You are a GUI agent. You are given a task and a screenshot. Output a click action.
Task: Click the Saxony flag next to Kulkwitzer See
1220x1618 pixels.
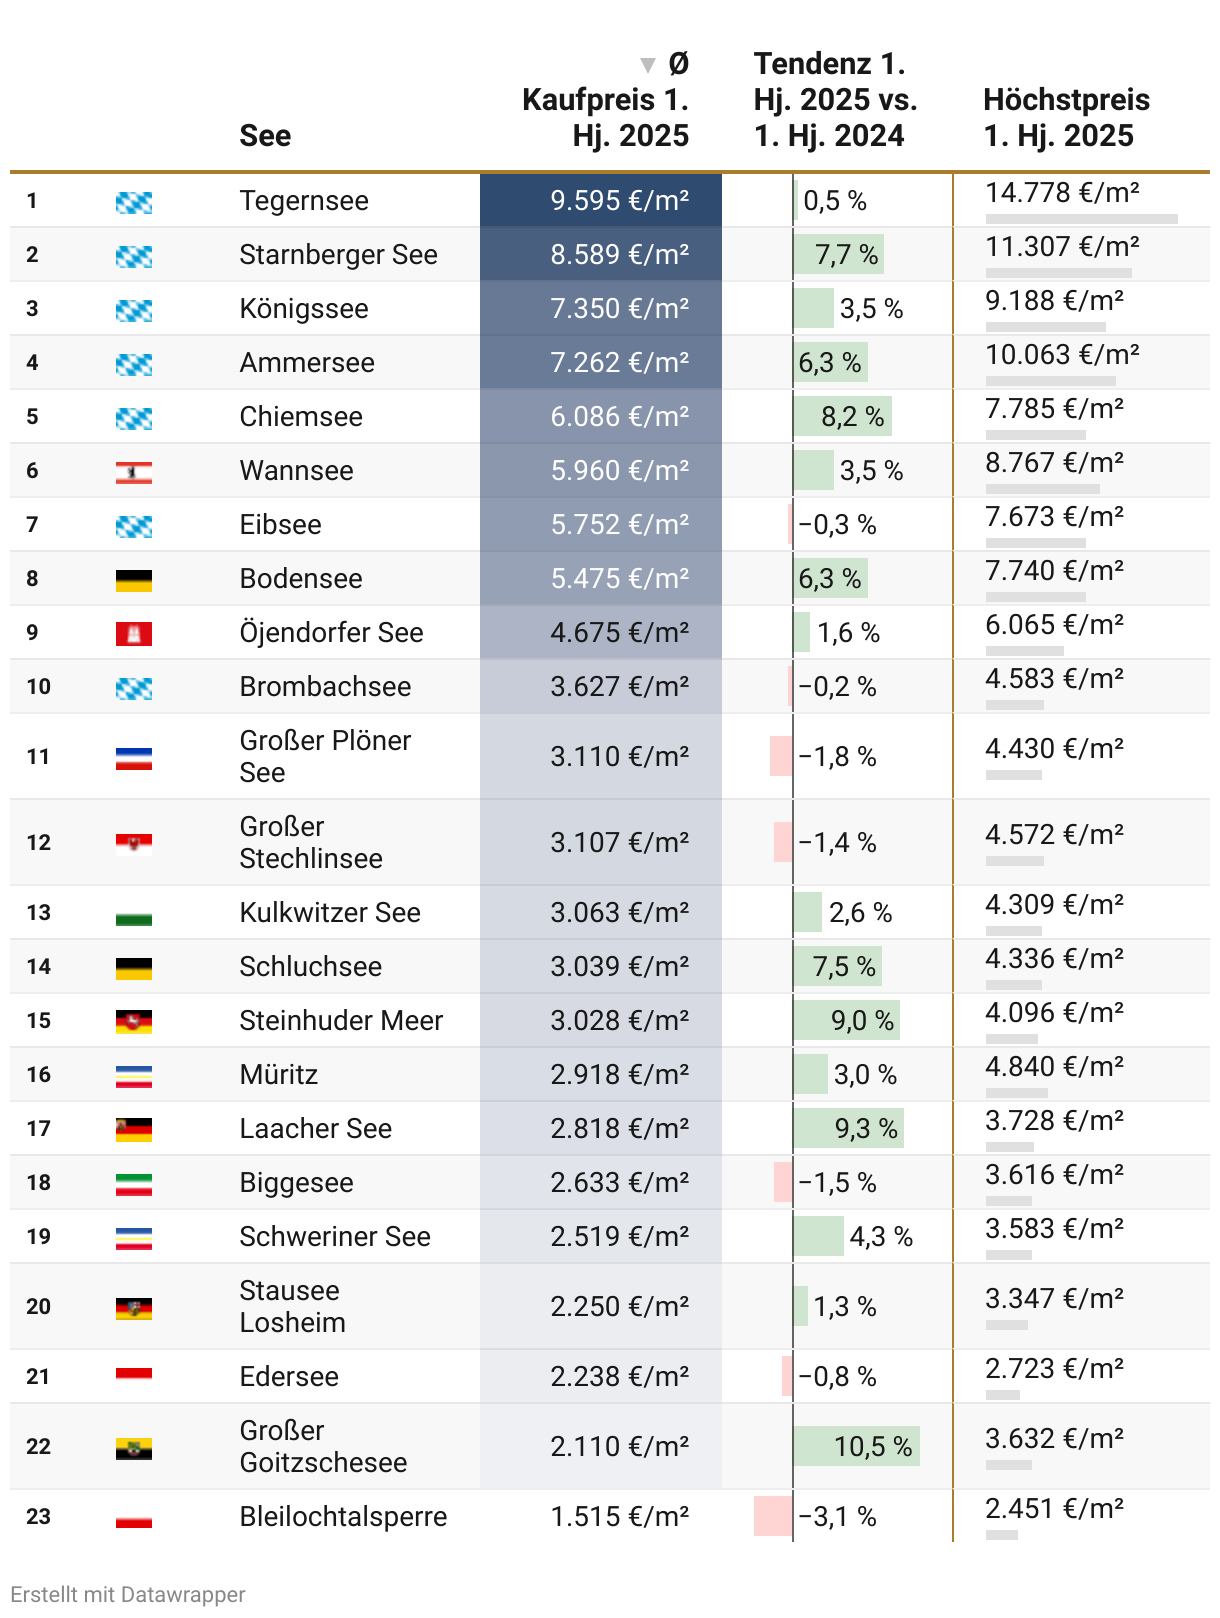point(134,914)
